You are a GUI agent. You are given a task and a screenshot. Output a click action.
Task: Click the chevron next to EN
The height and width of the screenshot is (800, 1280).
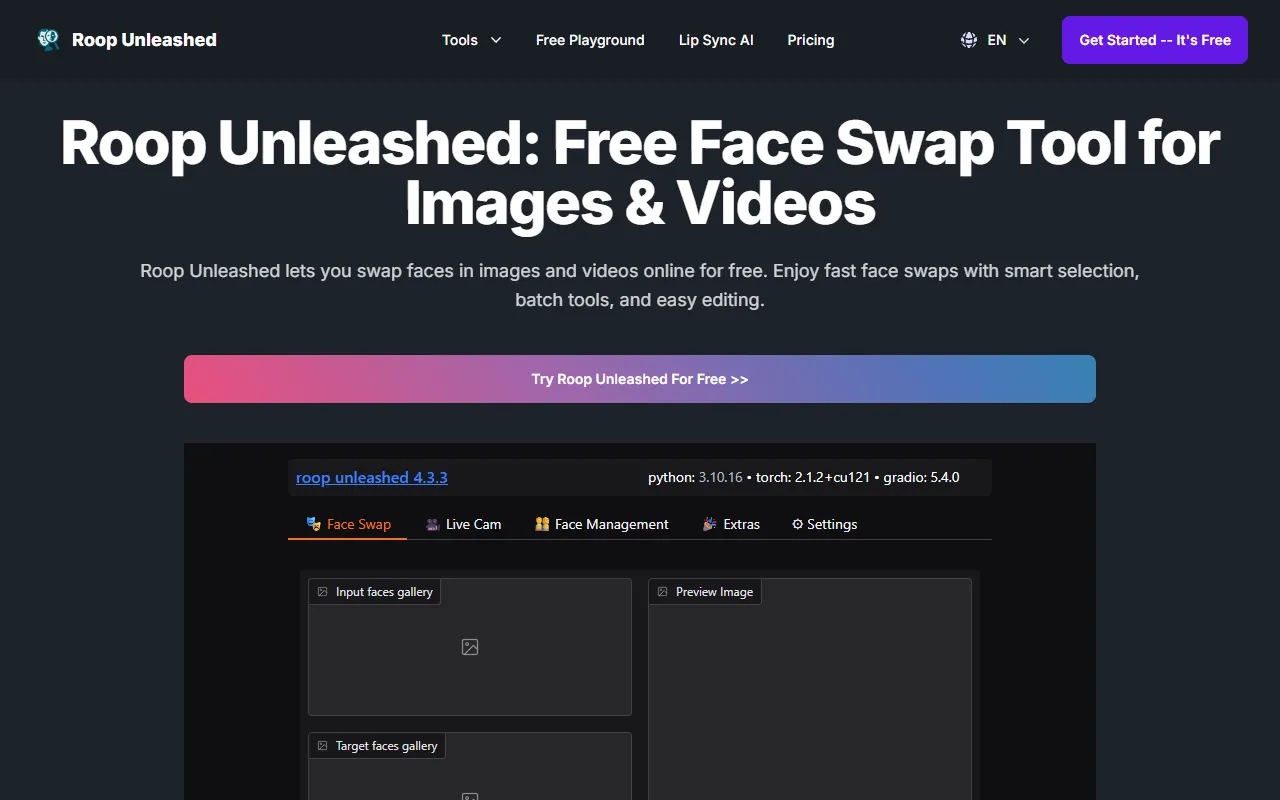coord(1024,41)
